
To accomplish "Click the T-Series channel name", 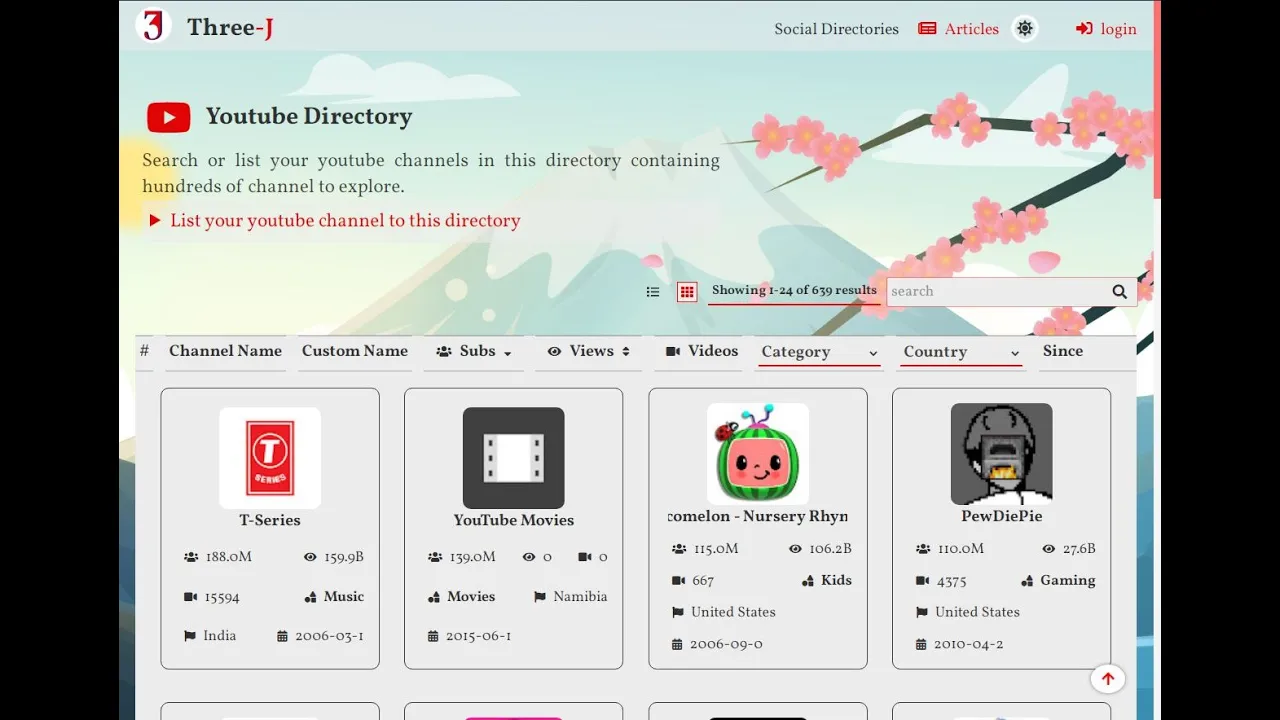I will click(x=270, y=520).
